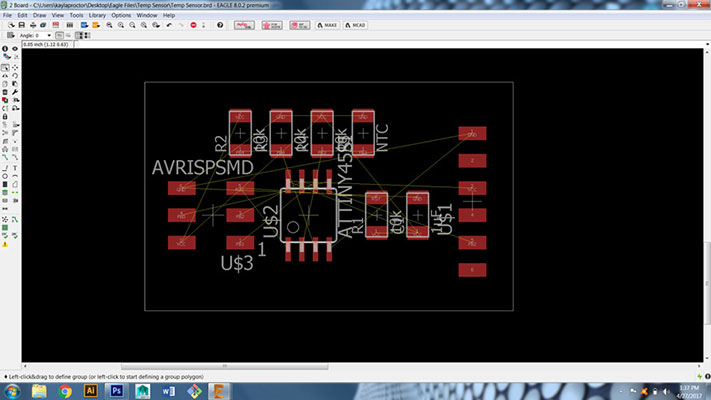
Task: Open the Library menu
Action: pyautogui.click(x=97, y=15)
